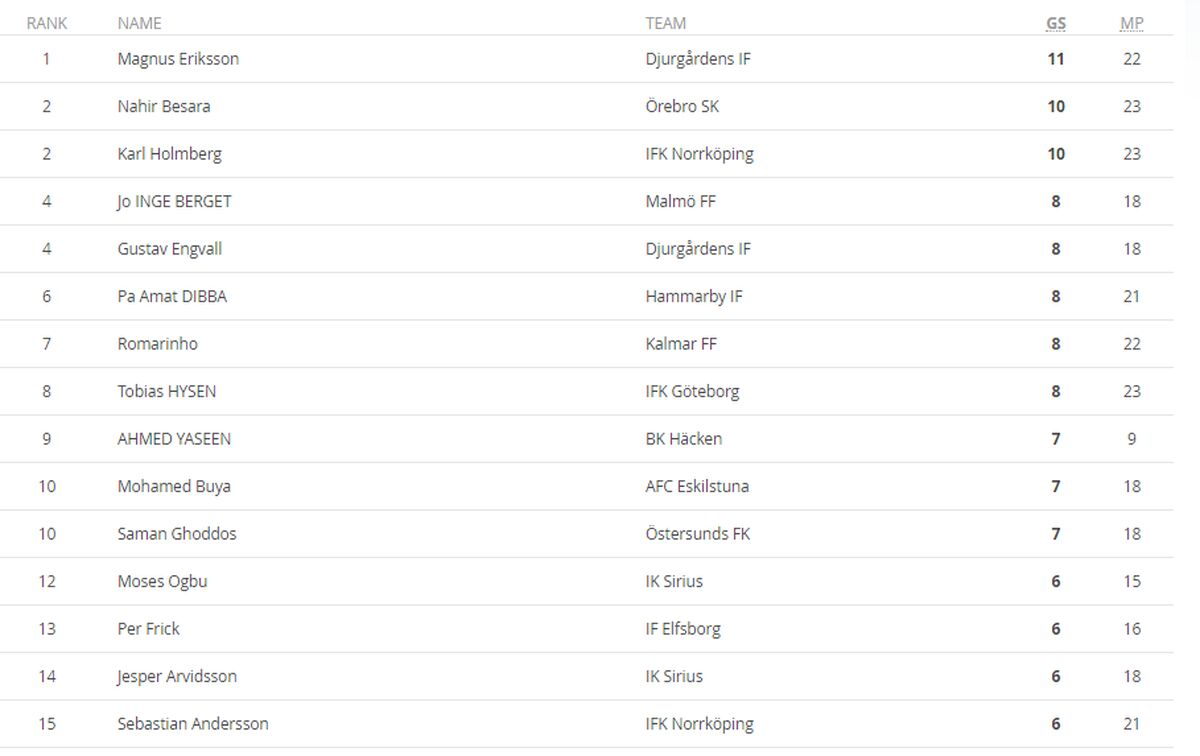
Task: Open Karl Holmberg player entry
Action: coord(170,154)
